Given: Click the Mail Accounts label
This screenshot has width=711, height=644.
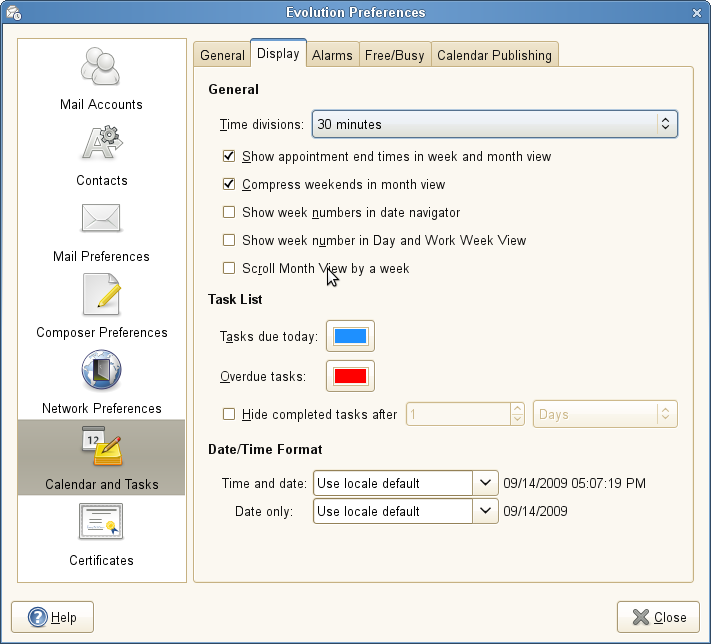Looking at the screenshot, I should pos(101,104).
